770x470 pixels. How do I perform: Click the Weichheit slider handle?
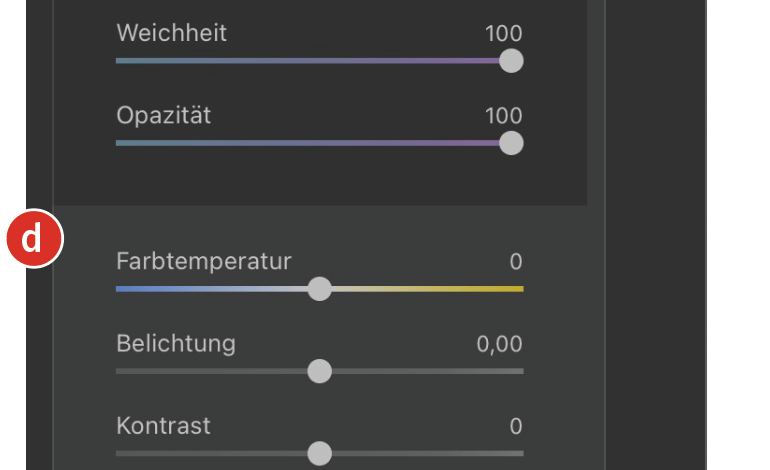511,61
